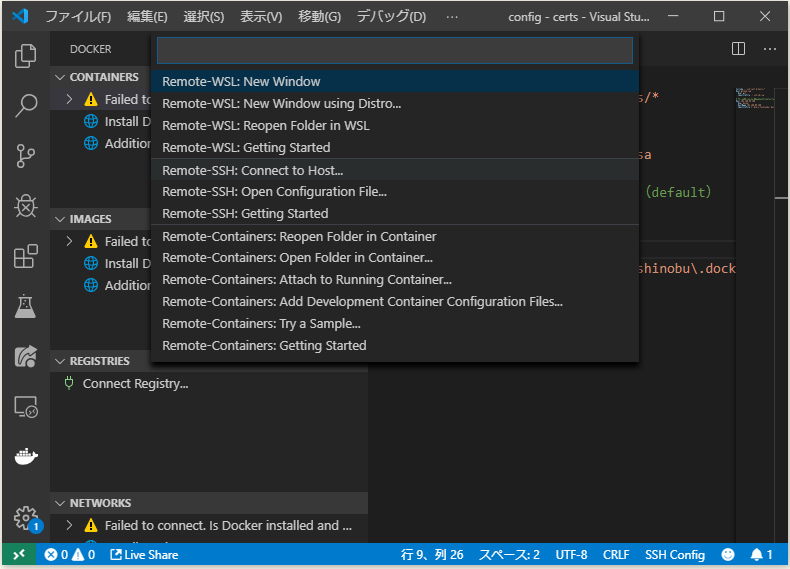790x569 pixels.
Task: Select Remote-Containers: Try a Sample
Action: click(395, 324)
